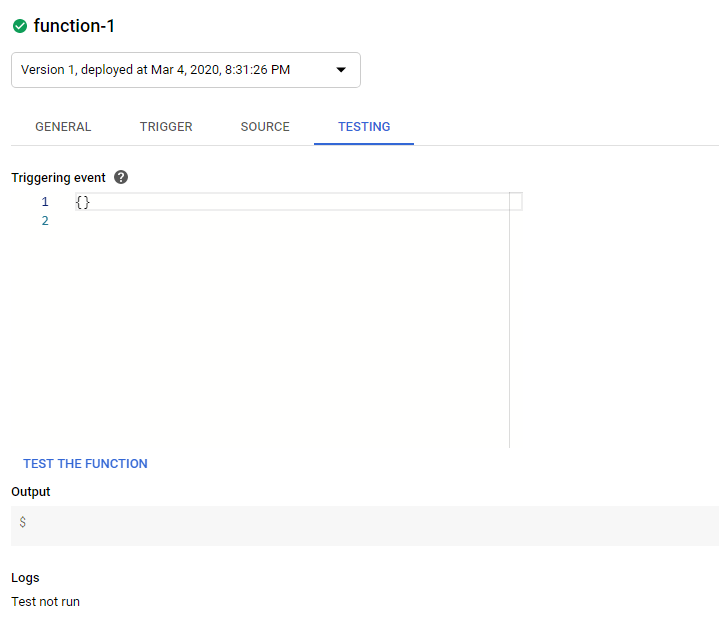
Task: Open the TRIGGER tab
Action: point(166,127)
